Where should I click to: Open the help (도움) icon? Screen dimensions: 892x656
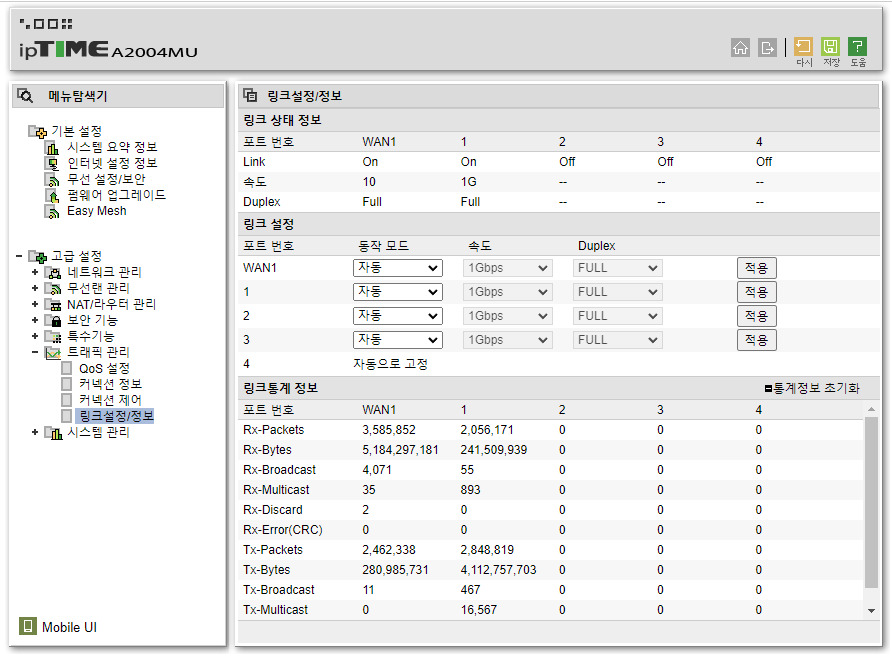tap(857, 47)
